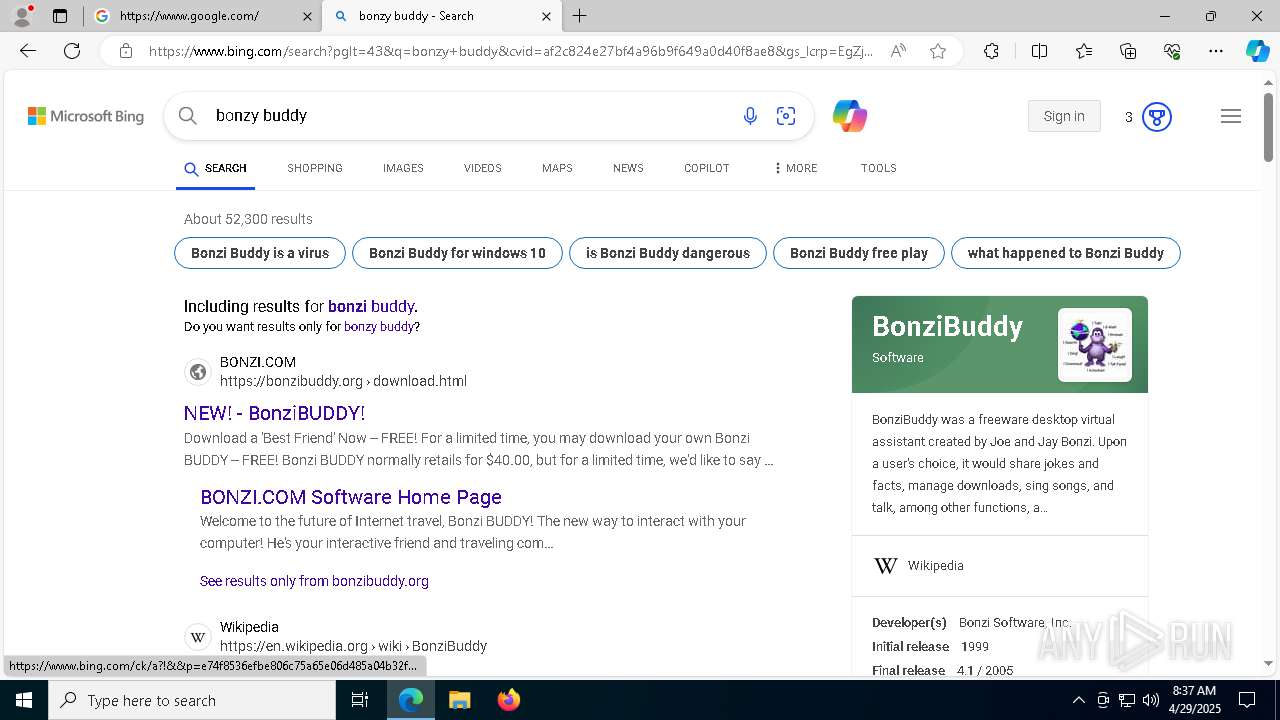Switch to the IMAGES tab

coord(403,168)
